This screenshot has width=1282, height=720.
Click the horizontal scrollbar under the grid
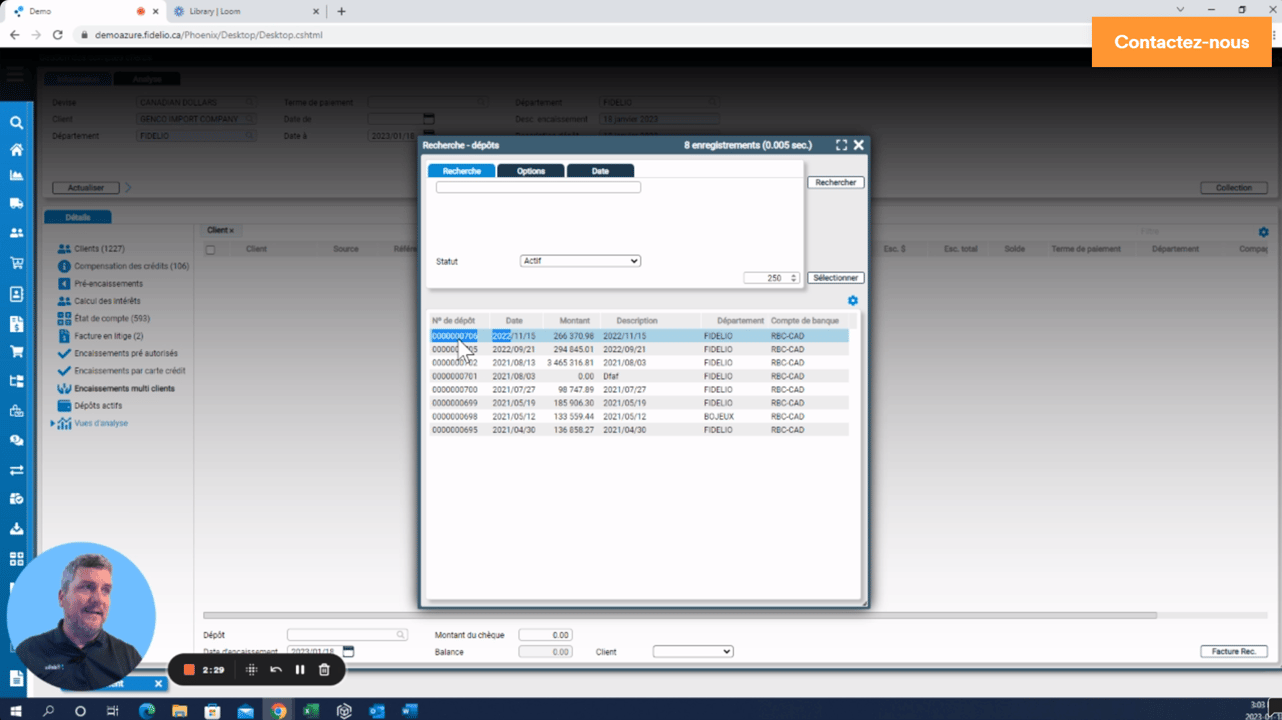tap(680, 615)
